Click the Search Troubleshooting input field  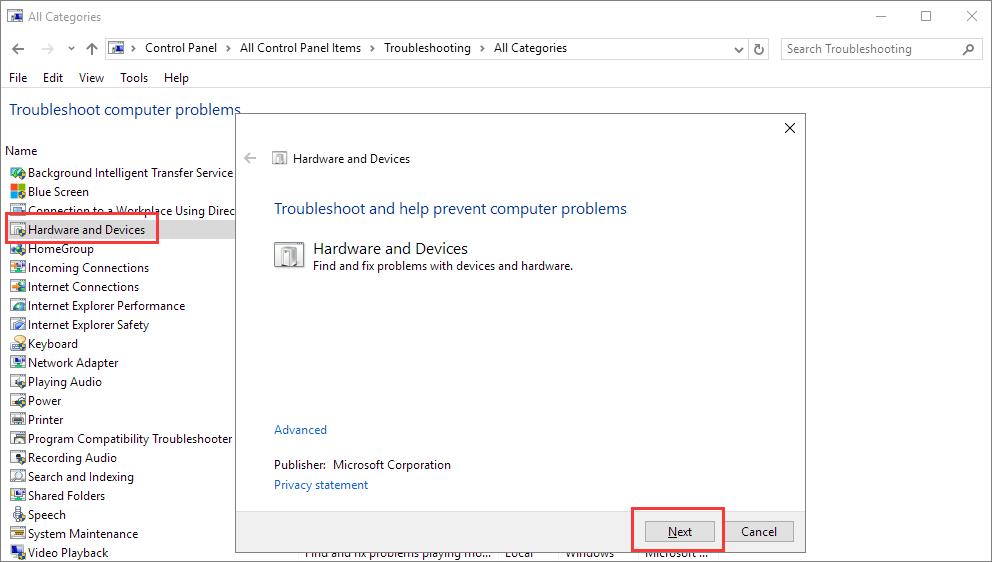[870, 49]
